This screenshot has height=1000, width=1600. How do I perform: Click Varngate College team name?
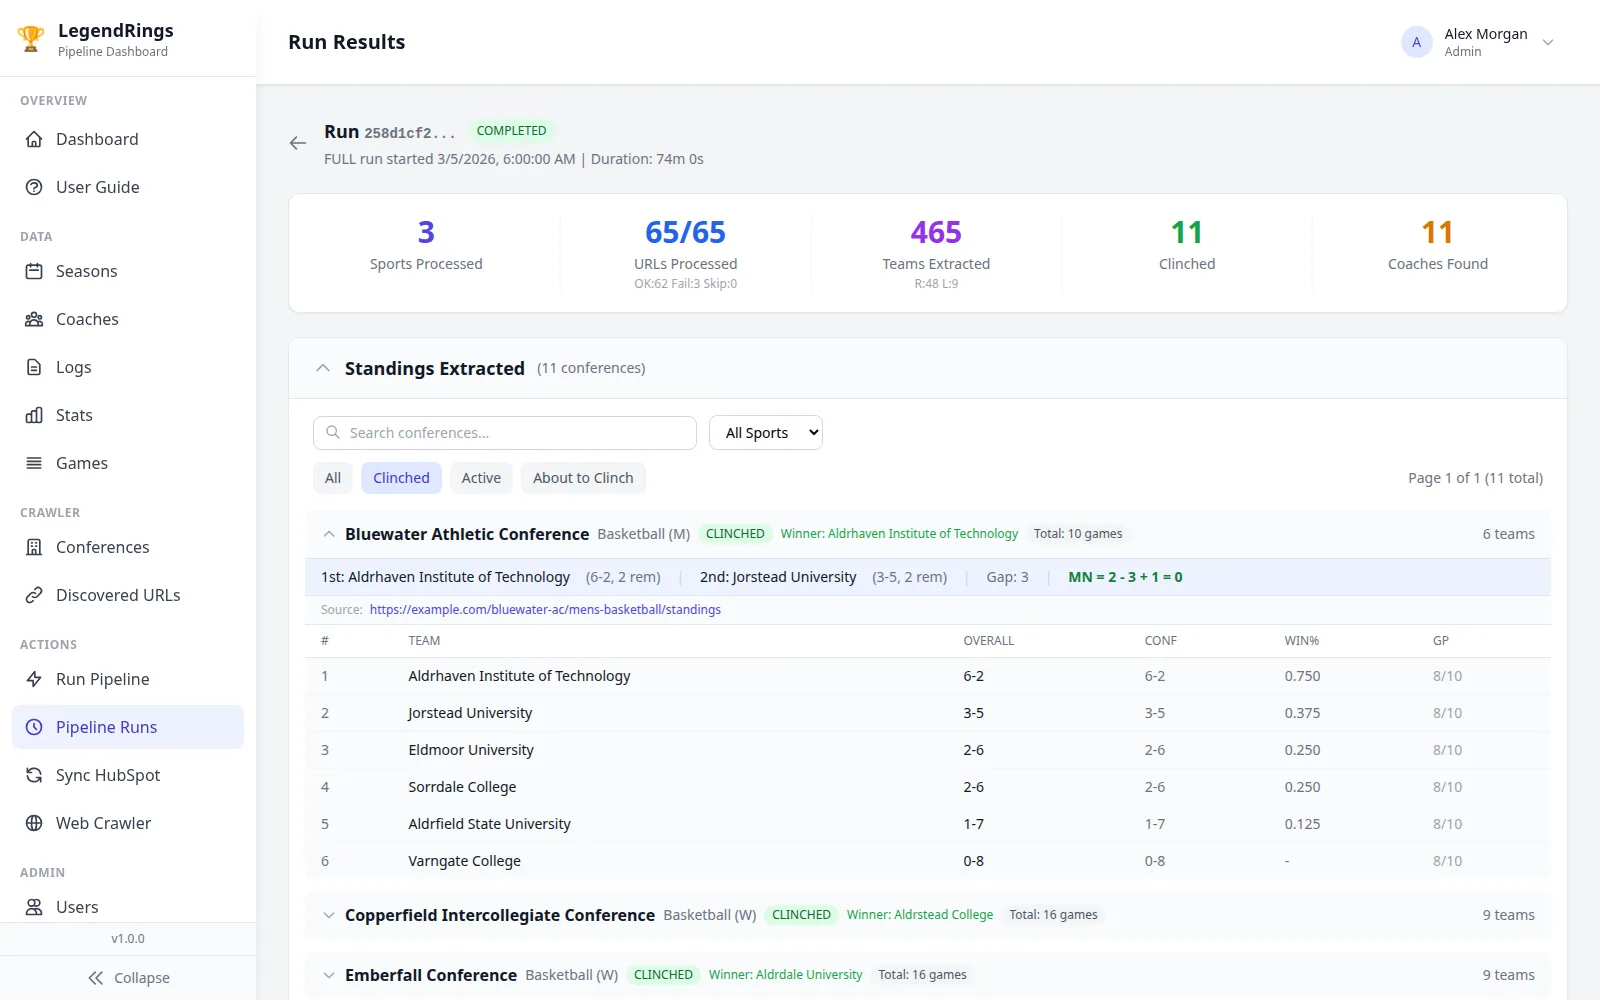pyautogui.click(x=464, y=861)
